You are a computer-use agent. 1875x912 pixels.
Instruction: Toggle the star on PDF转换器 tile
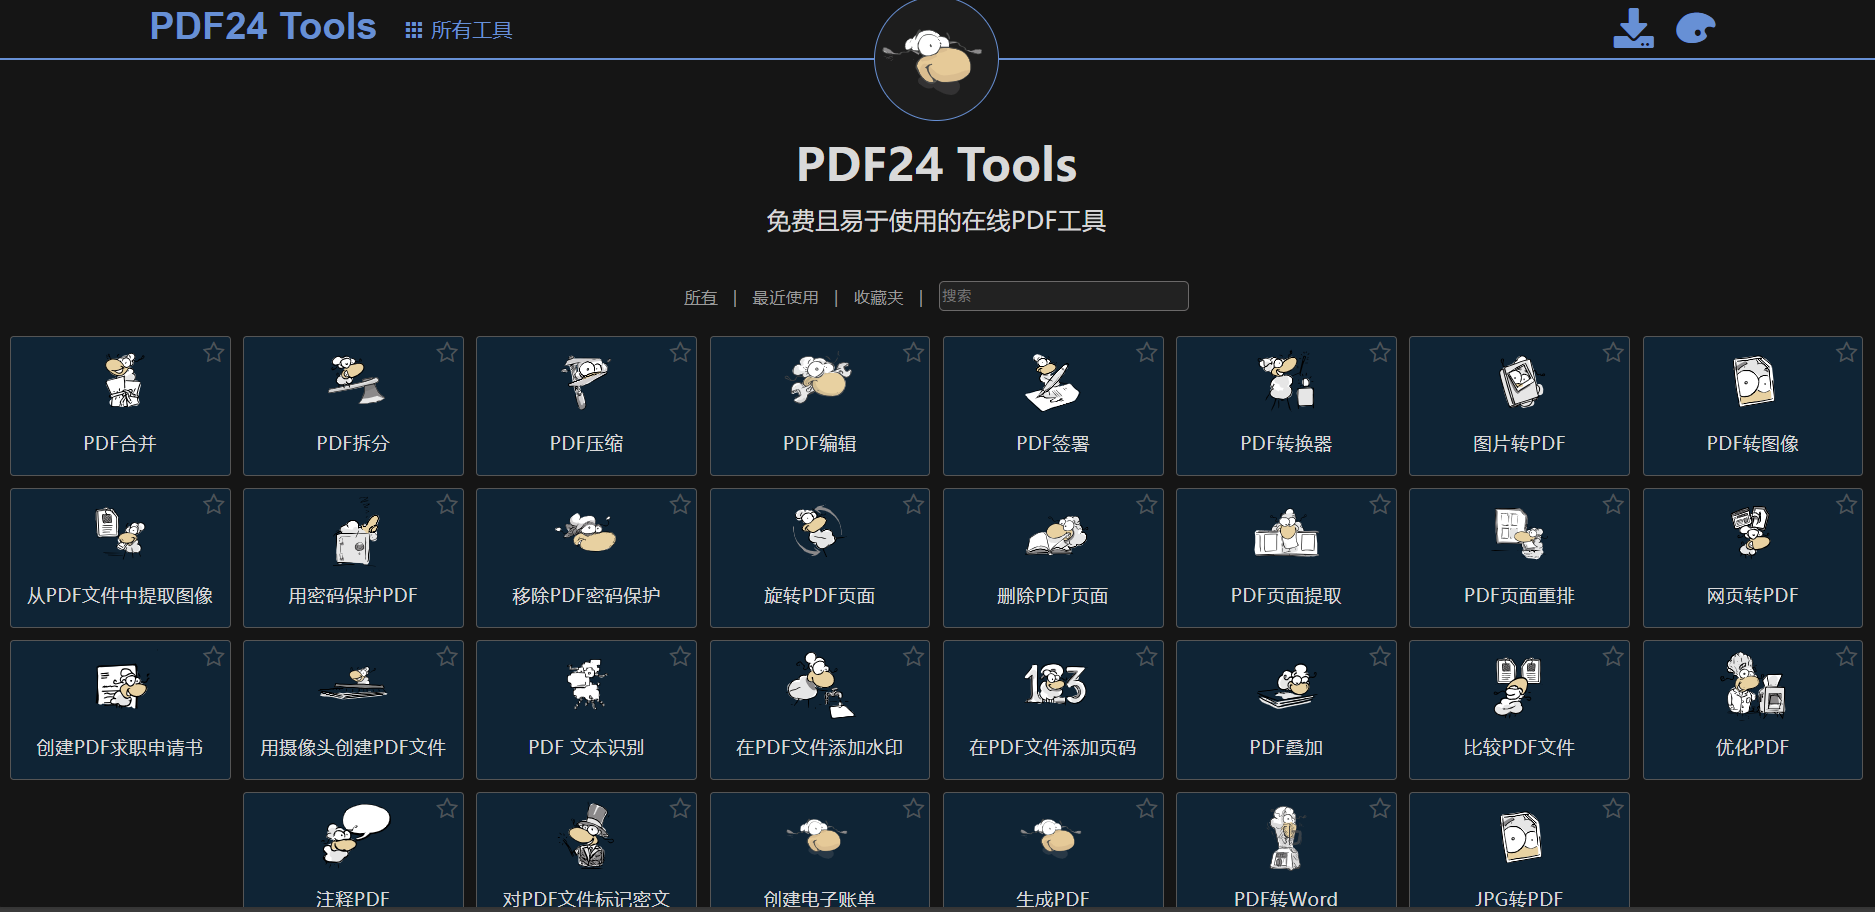pos(1381,352)
